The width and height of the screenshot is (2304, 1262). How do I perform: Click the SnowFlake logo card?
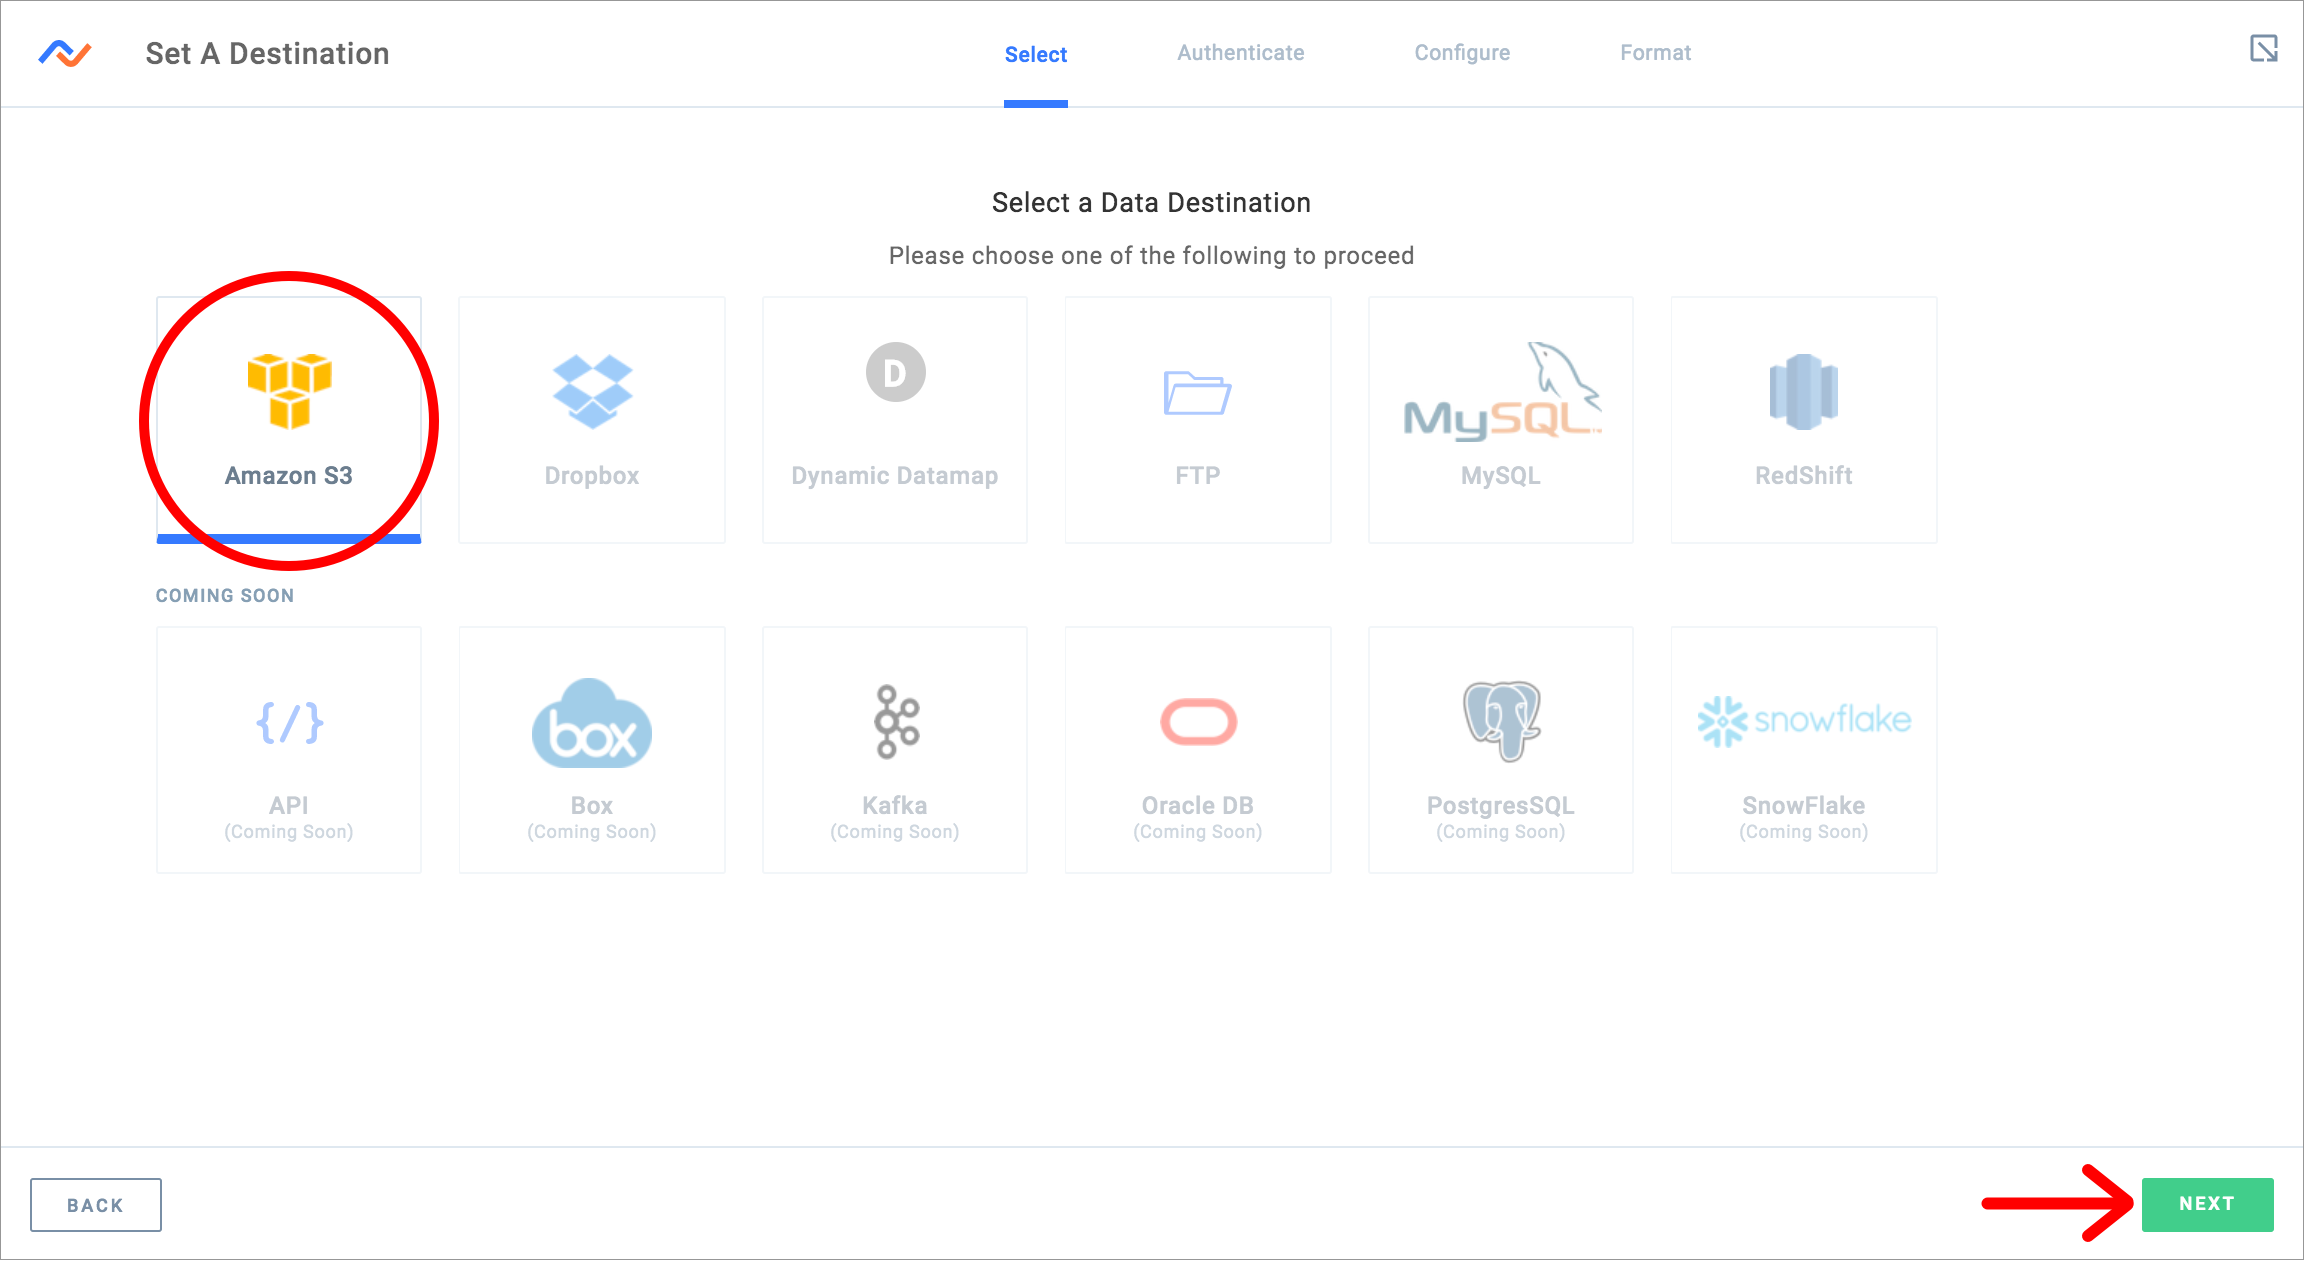coord(1804,750)
